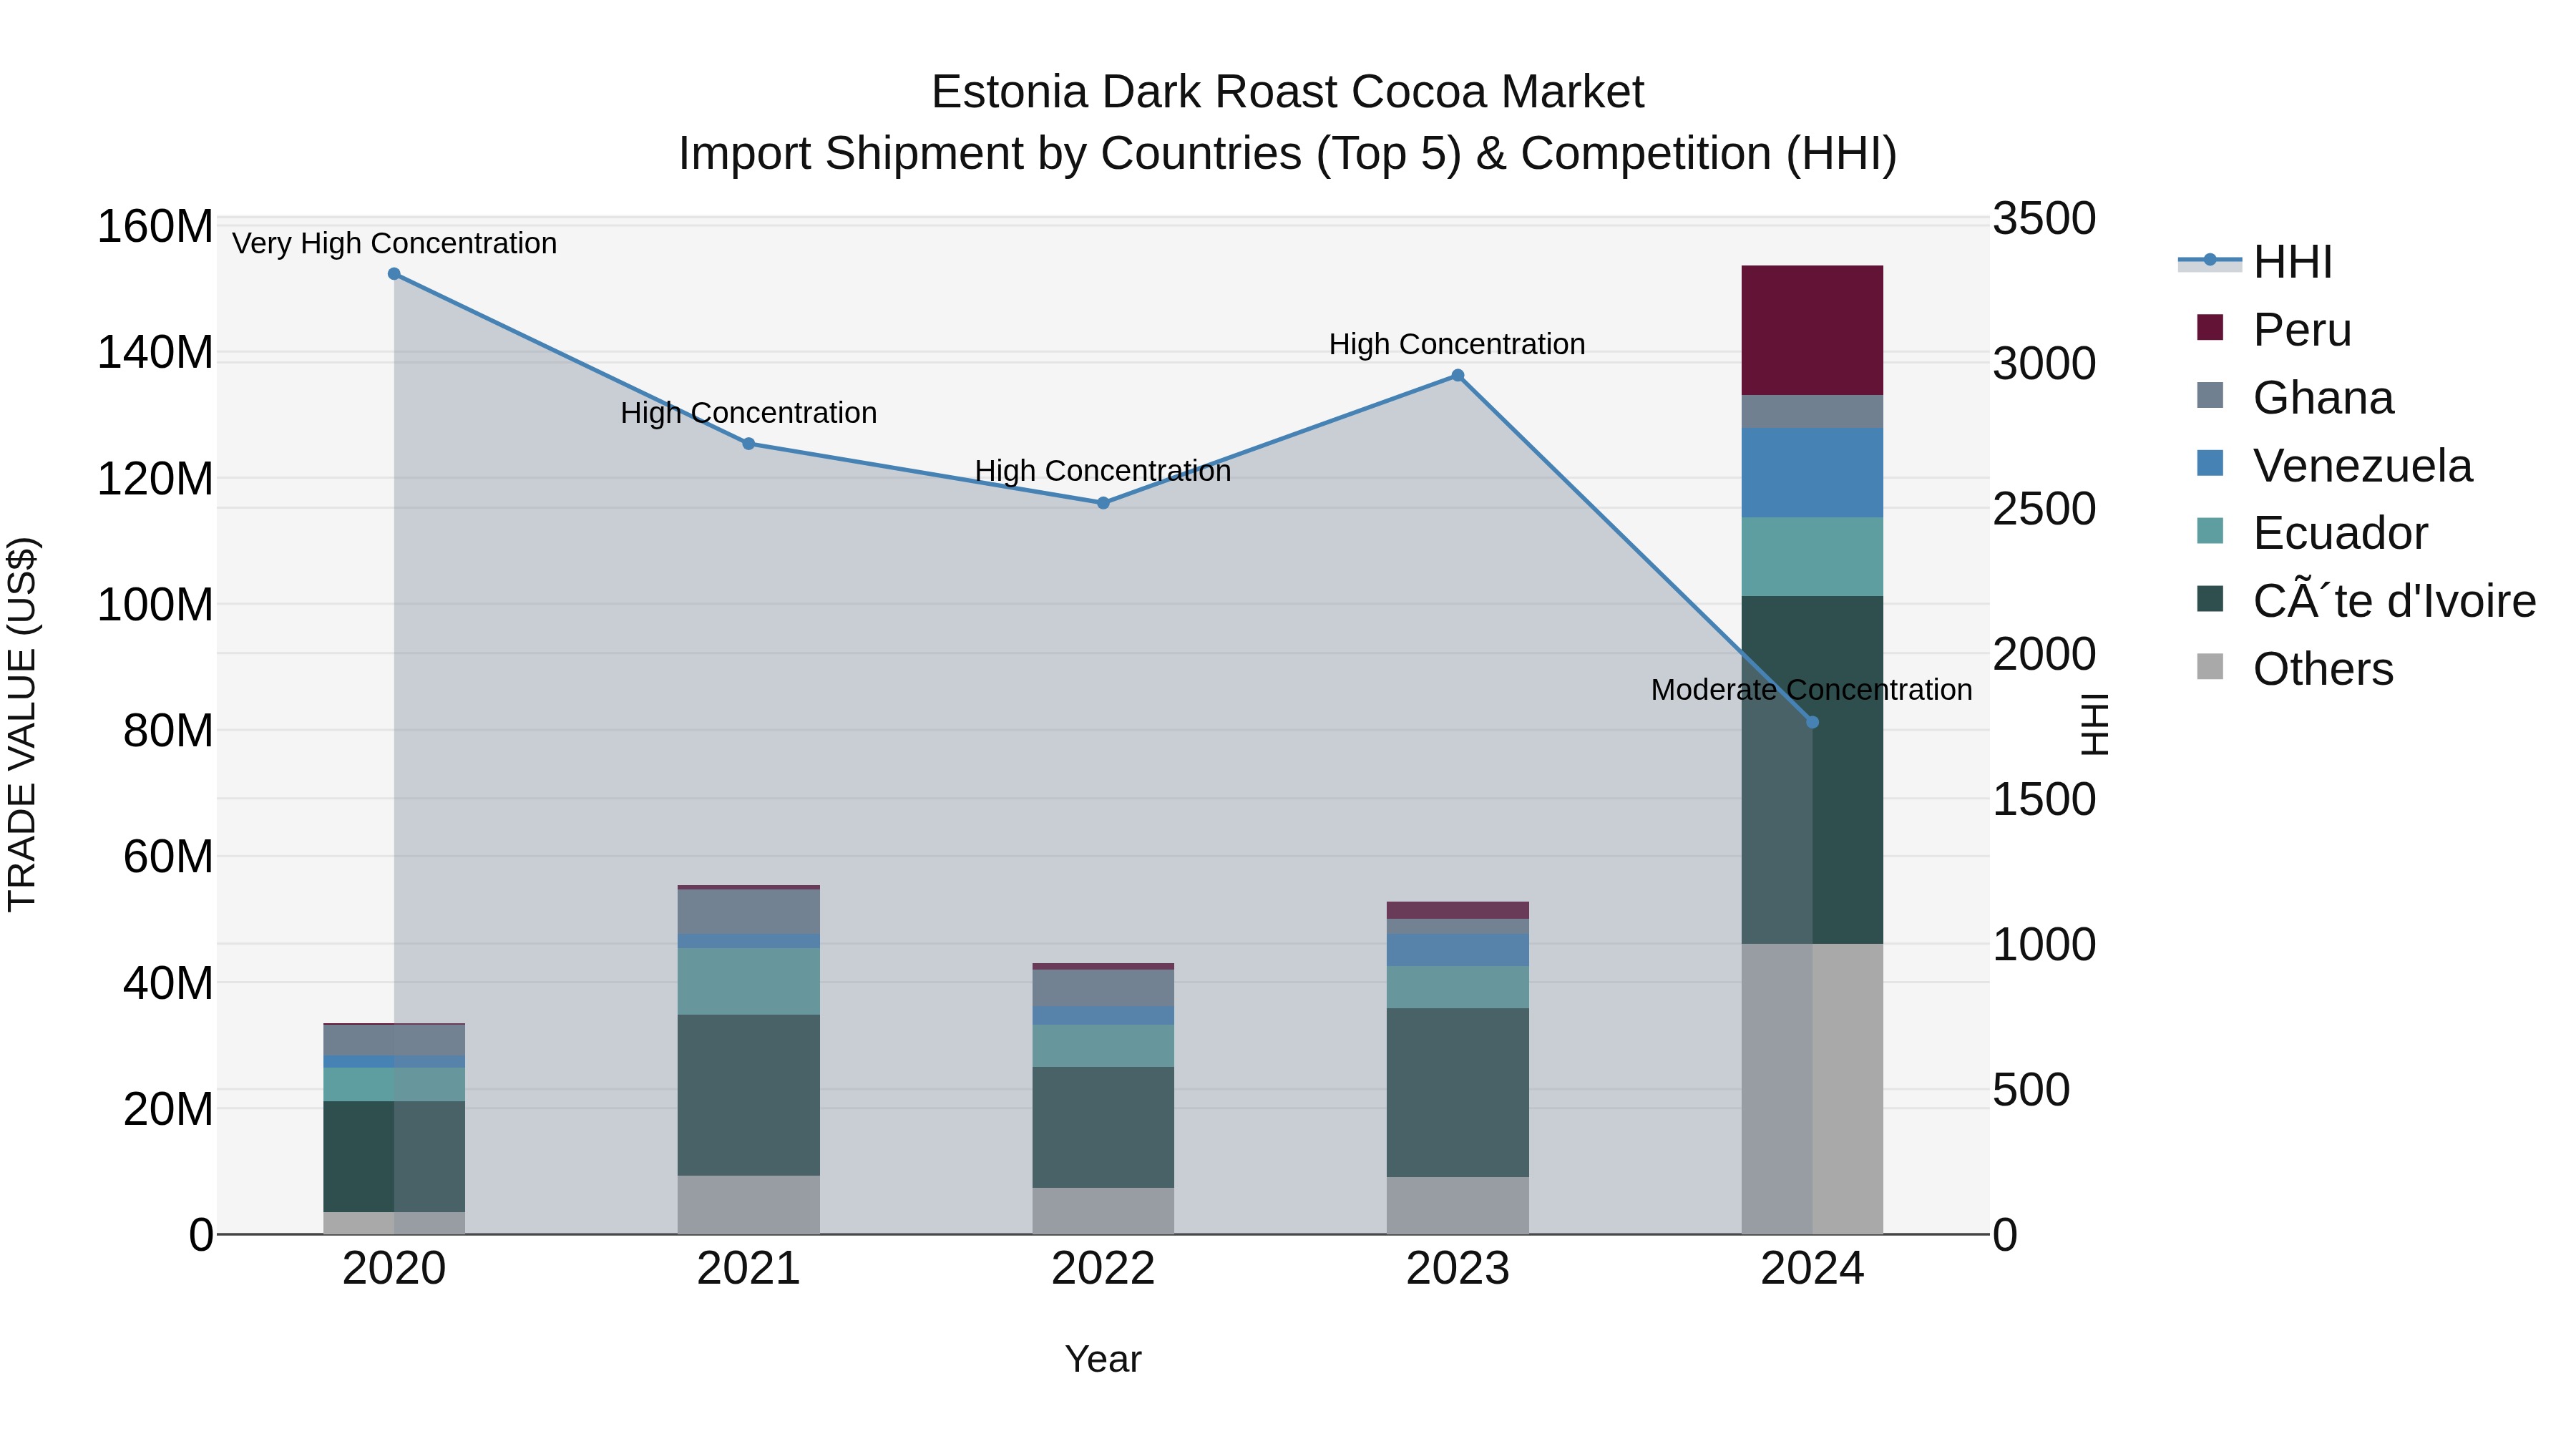Click the rotated 'HHI' right axis title
The image size is (2576, 1449).
(2094, 724)
